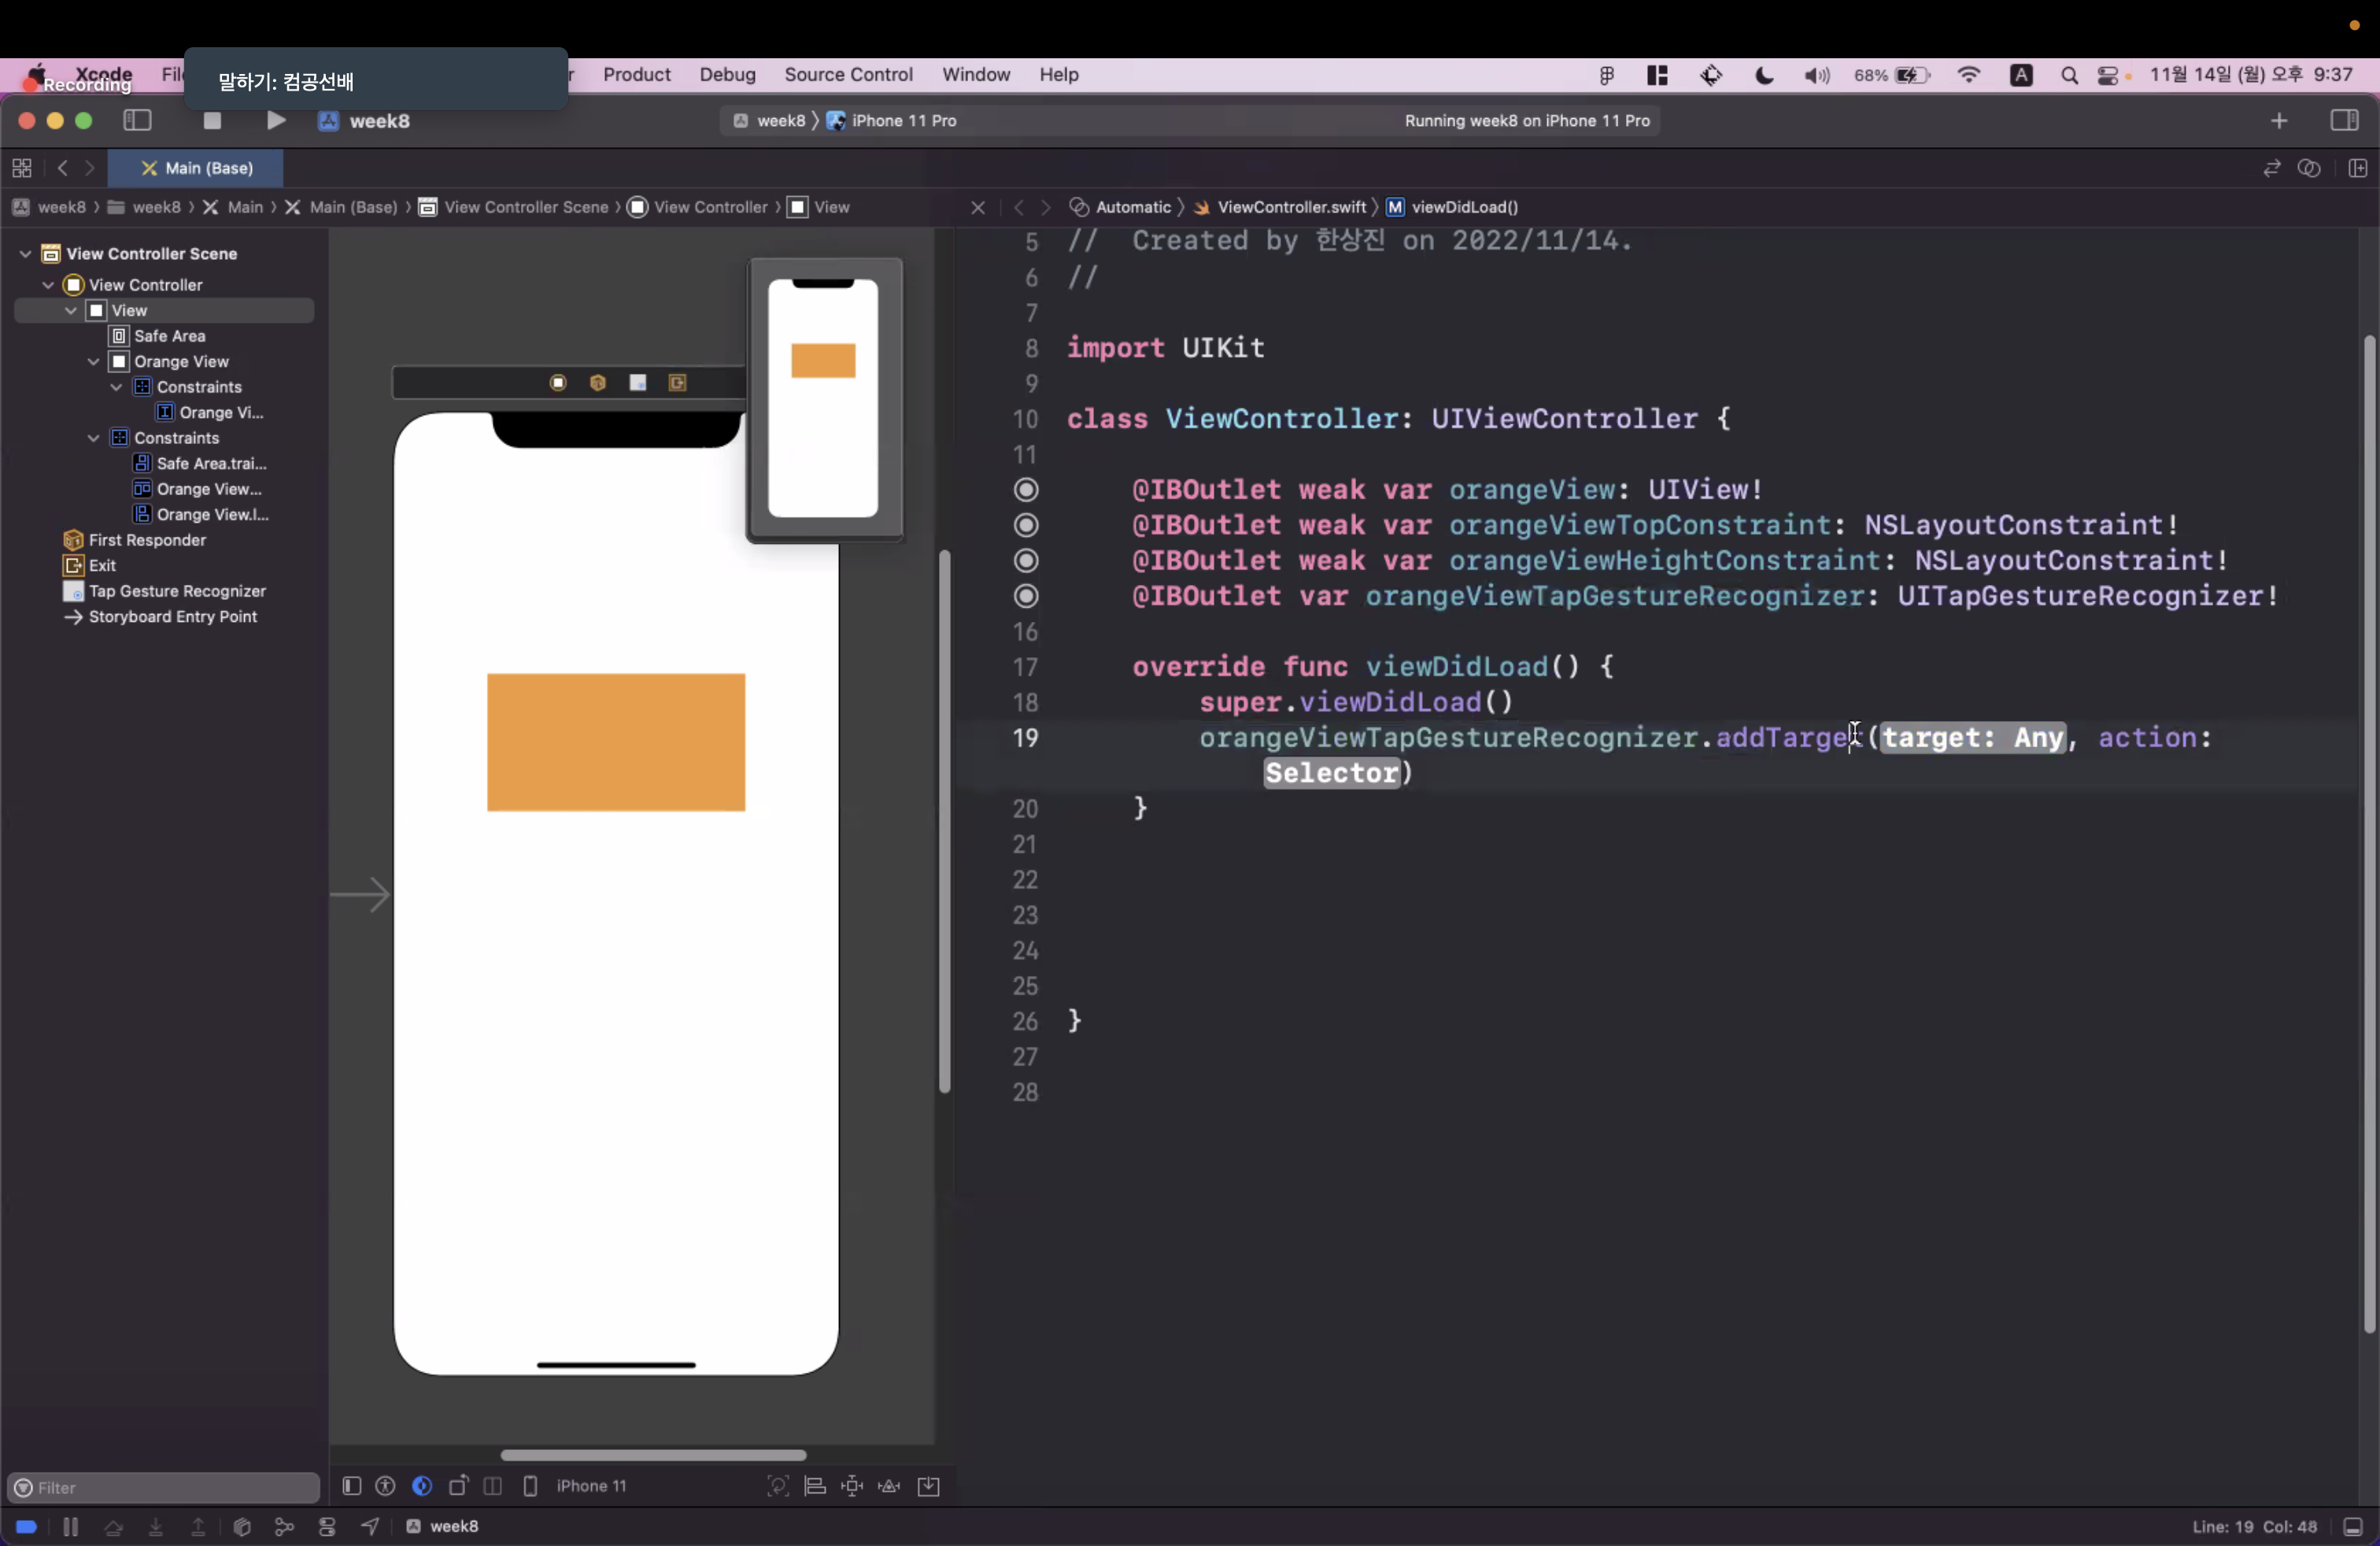2380x1546 pixels.
Task: Collapse the View row disclosure triangle
Action: point(71,311)
